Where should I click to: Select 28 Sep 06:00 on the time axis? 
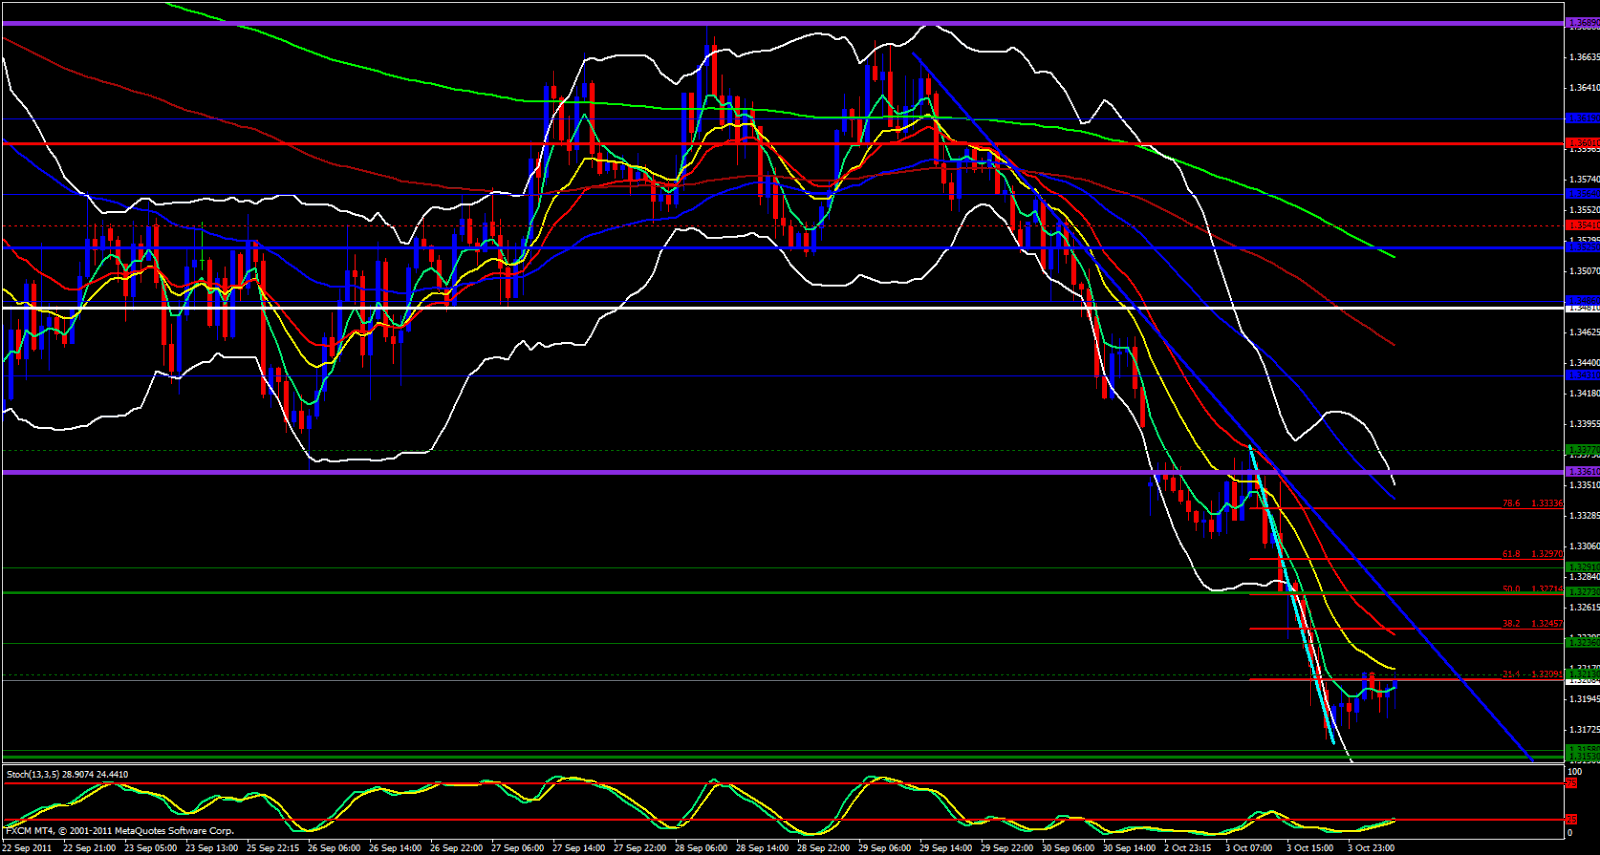click(701, 848)
